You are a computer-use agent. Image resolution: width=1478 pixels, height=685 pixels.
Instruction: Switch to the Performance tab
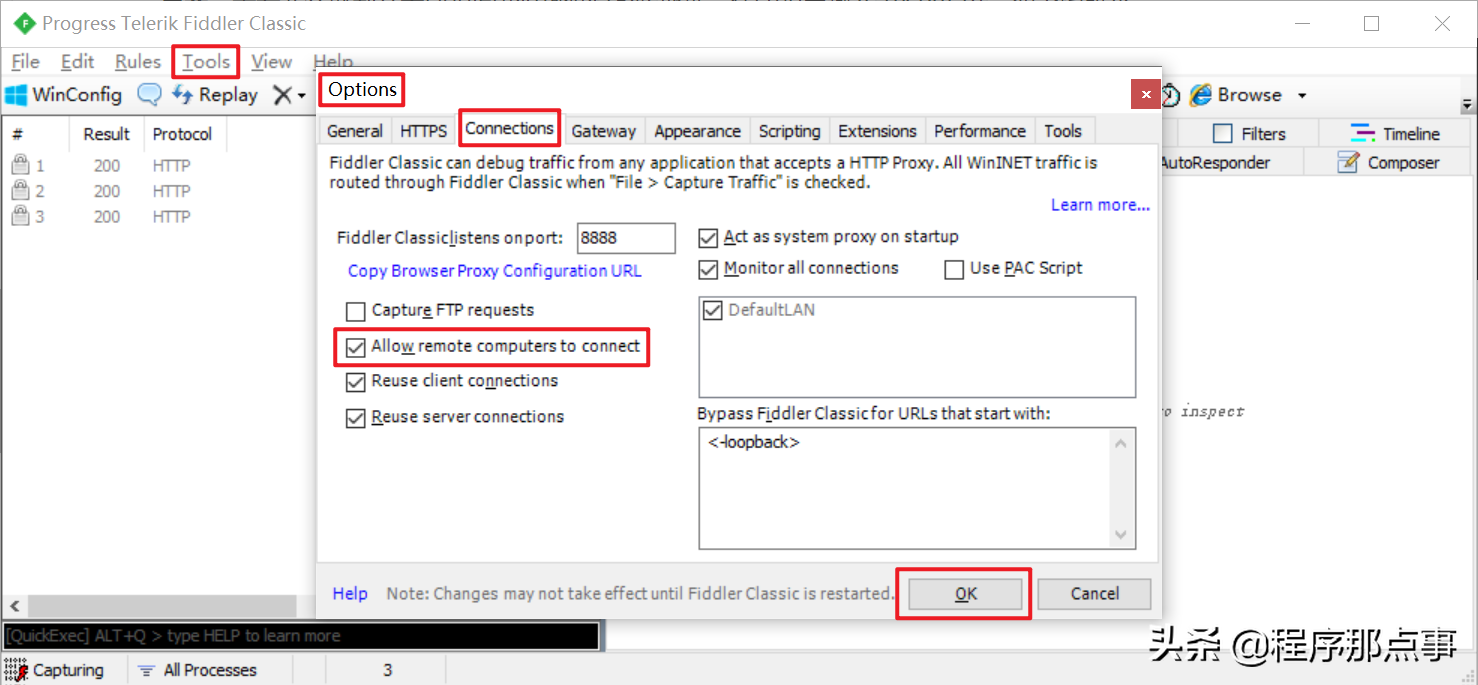pos(980,131)
